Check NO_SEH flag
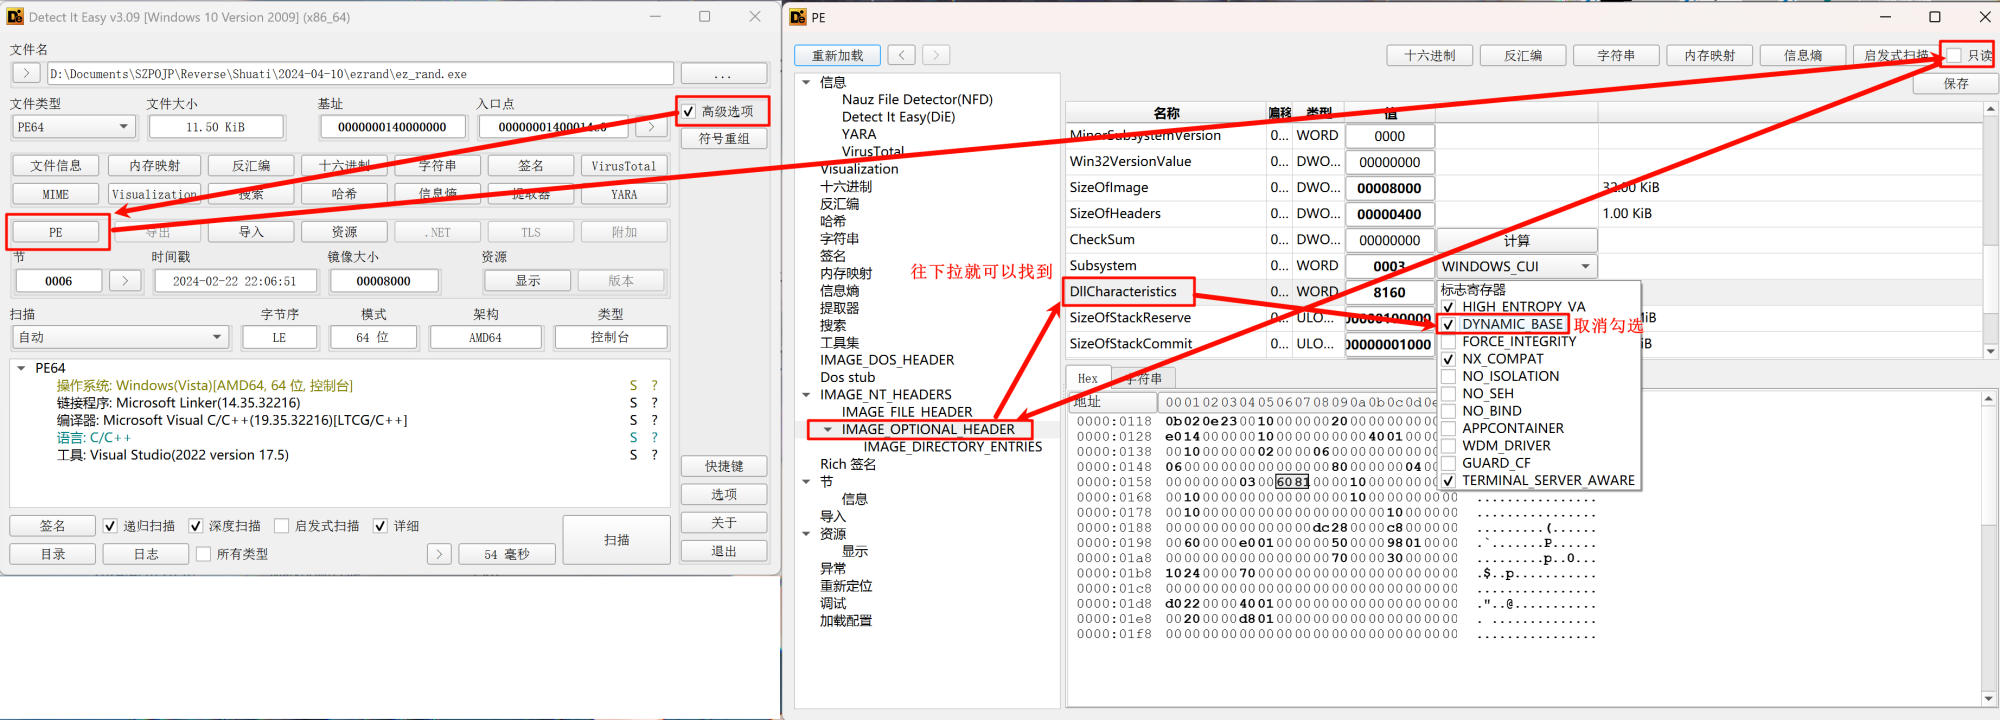This screenshot has height=720, width=2000. [1448, 394]
